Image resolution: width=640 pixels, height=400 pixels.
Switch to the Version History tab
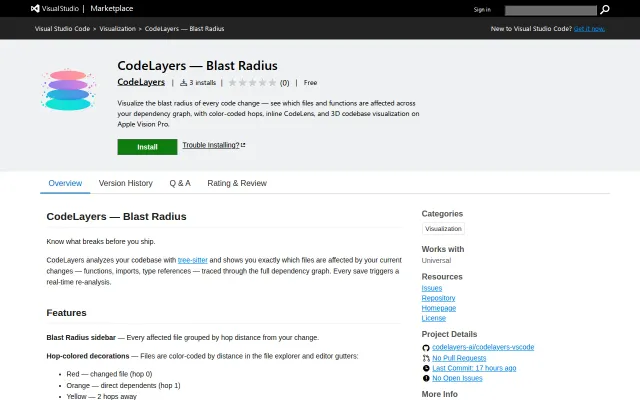tap(126, 183)
